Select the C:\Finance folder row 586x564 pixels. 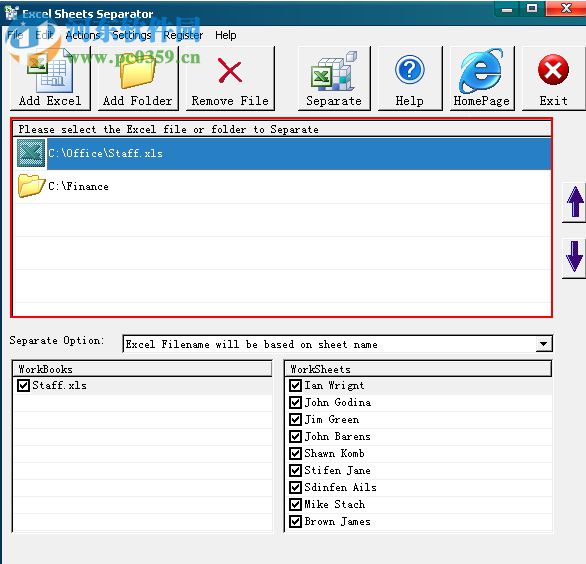pos(283,186)
